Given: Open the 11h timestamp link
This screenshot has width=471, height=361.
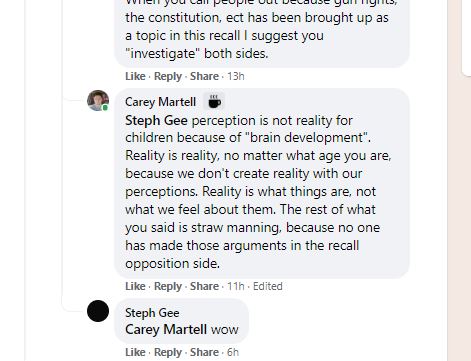Looking at the screenshot, I should pyautogui.click(x=236, y=286).
